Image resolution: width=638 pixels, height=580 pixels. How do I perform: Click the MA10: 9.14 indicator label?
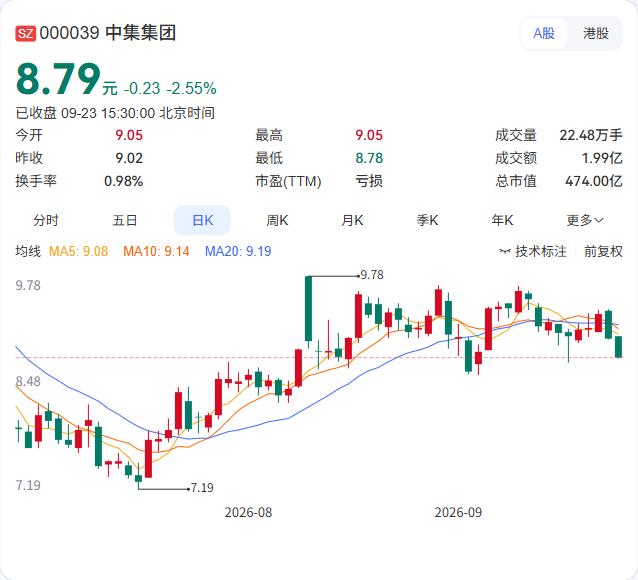point(156,251)
